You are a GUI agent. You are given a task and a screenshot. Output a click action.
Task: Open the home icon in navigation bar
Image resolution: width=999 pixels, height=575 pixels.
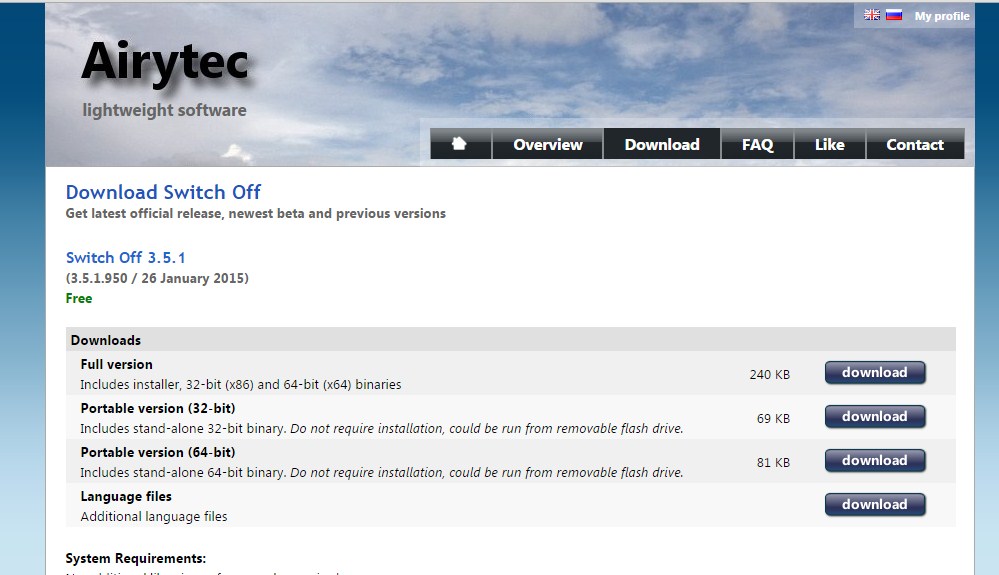460,144
